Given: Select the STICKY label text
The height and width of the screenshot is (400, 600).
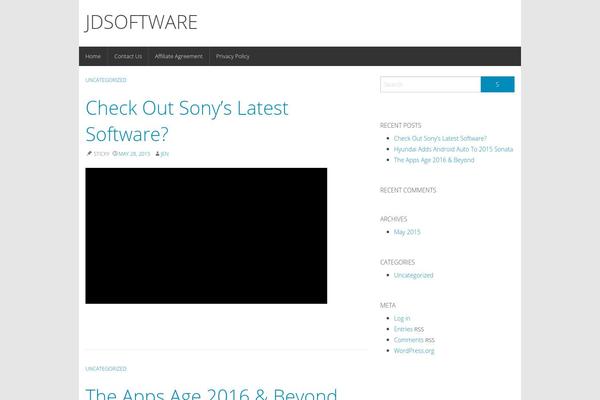Looking at the screenshot, I should (x=101, y=154).
